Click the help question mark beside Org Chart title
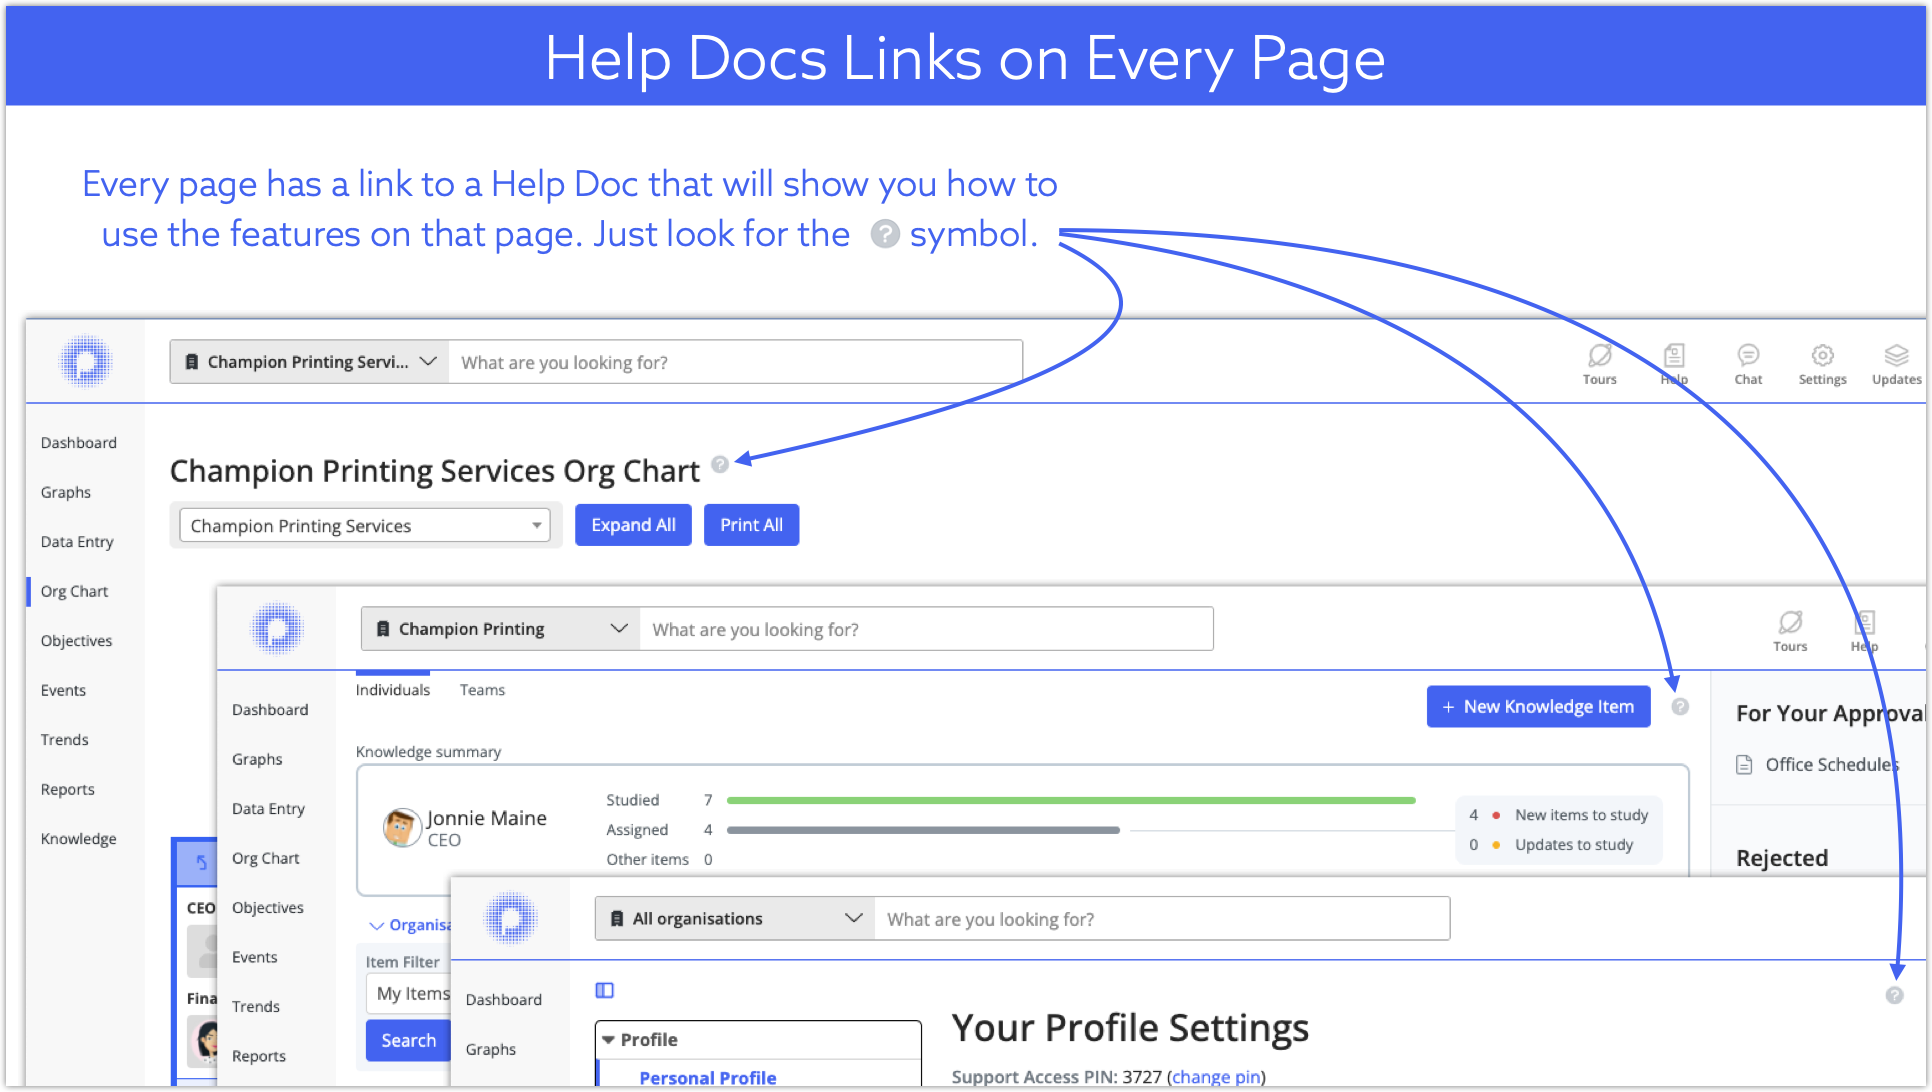This screenshot has width=1932, height=1092. pos(720,466)
